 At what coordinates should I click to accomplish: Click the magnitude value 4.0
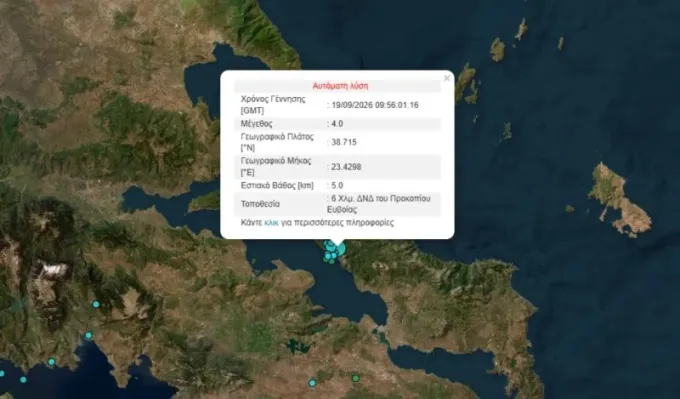click(337, 124)
